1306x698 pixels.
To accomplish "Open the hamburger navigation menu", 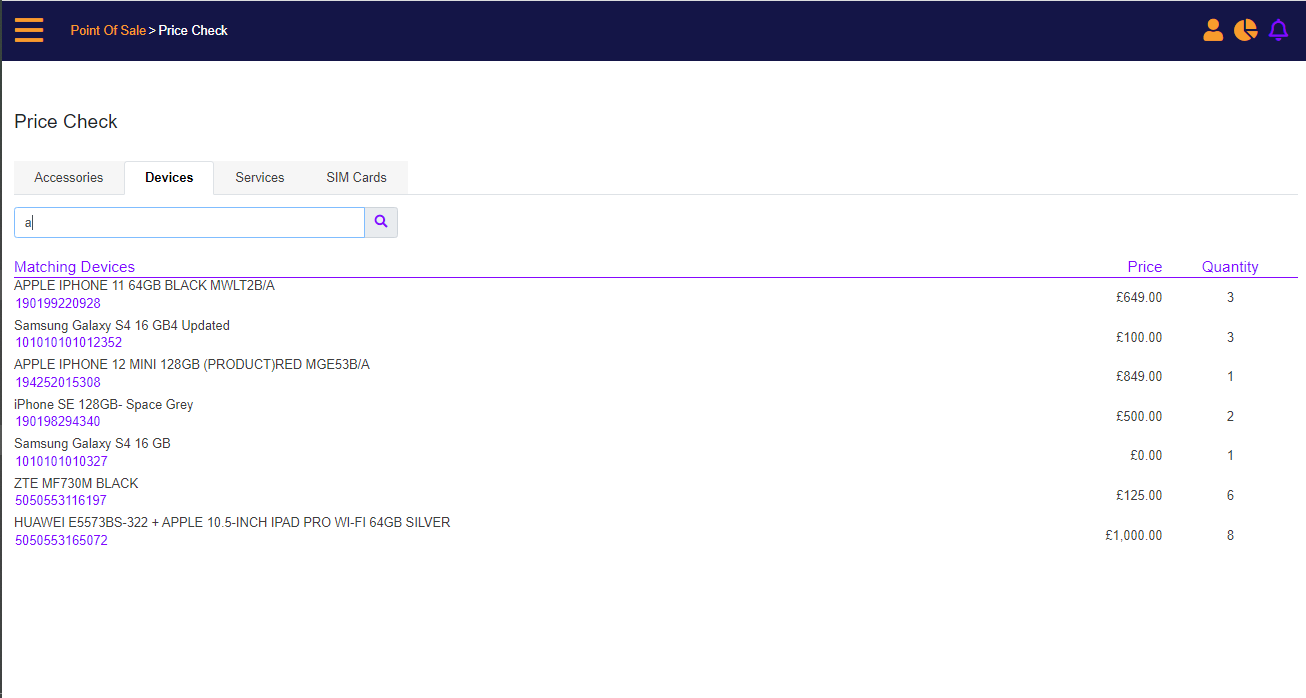I will pyautogui.click(x=29, y=30).
